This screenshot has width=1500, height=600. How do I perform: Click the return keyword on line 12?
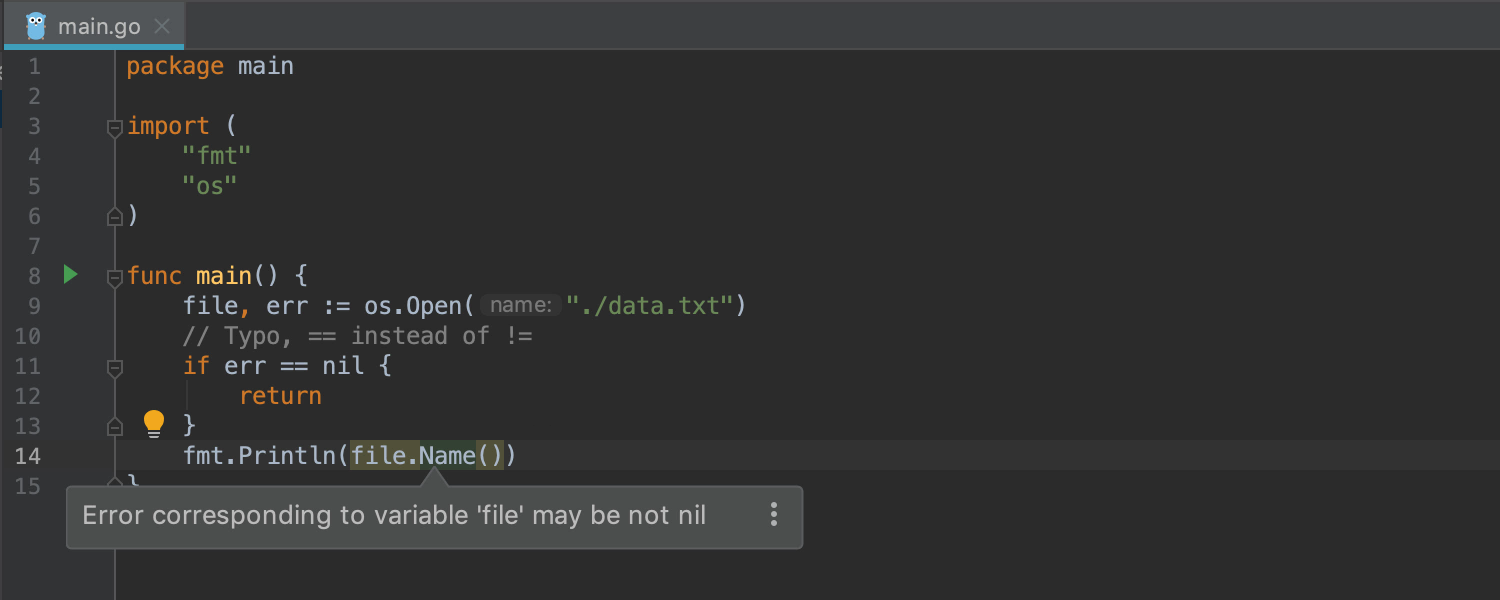[280, 396]
